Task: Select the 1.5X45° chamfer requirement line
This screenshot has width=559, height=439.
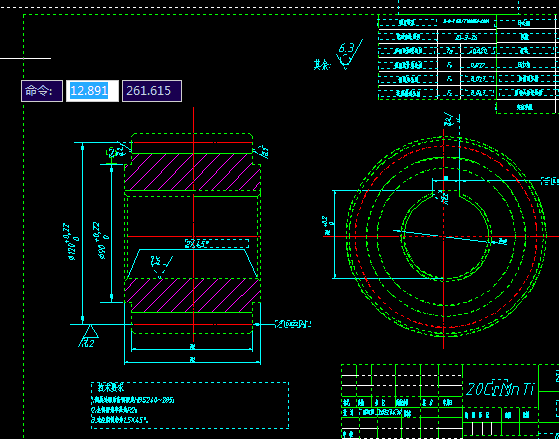Action: pos(120,420)
